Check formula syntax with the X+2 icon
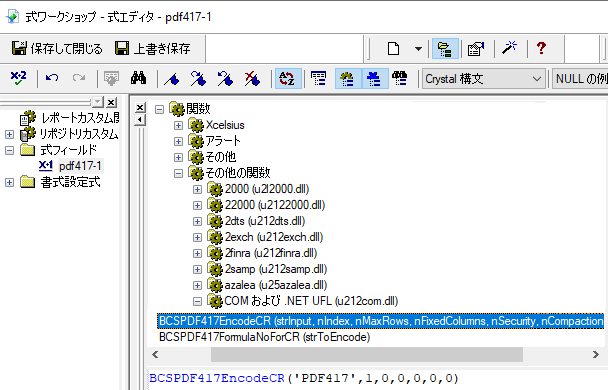The height and width of the screenshot is (390, 608). [x=18, y=78]
